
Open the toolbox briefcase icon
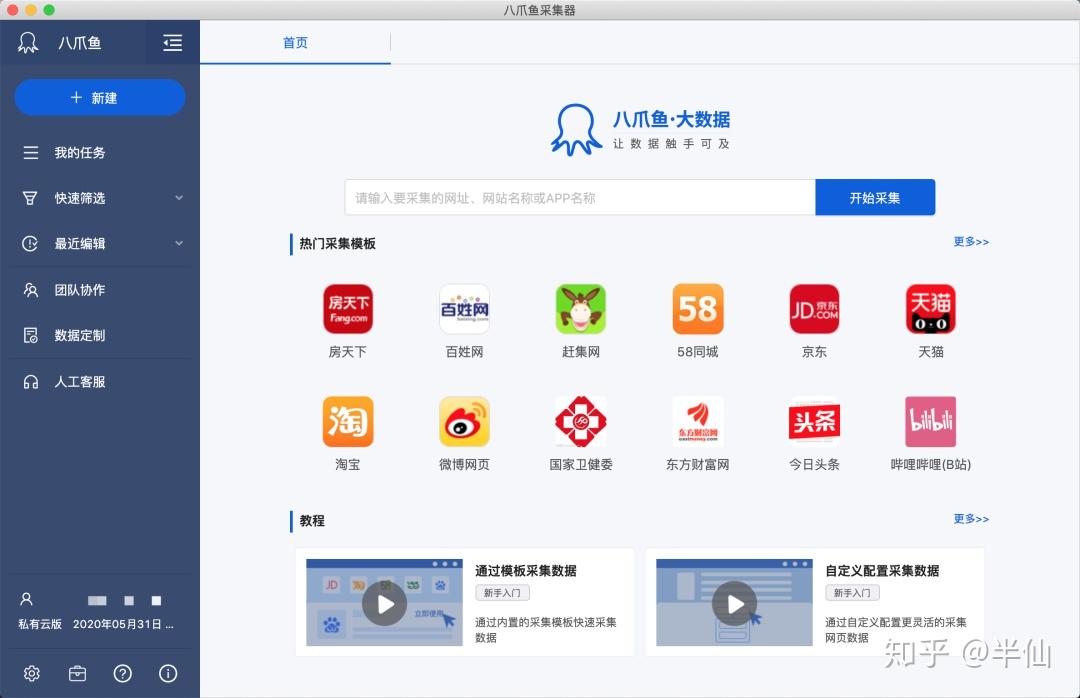point(78,673)
